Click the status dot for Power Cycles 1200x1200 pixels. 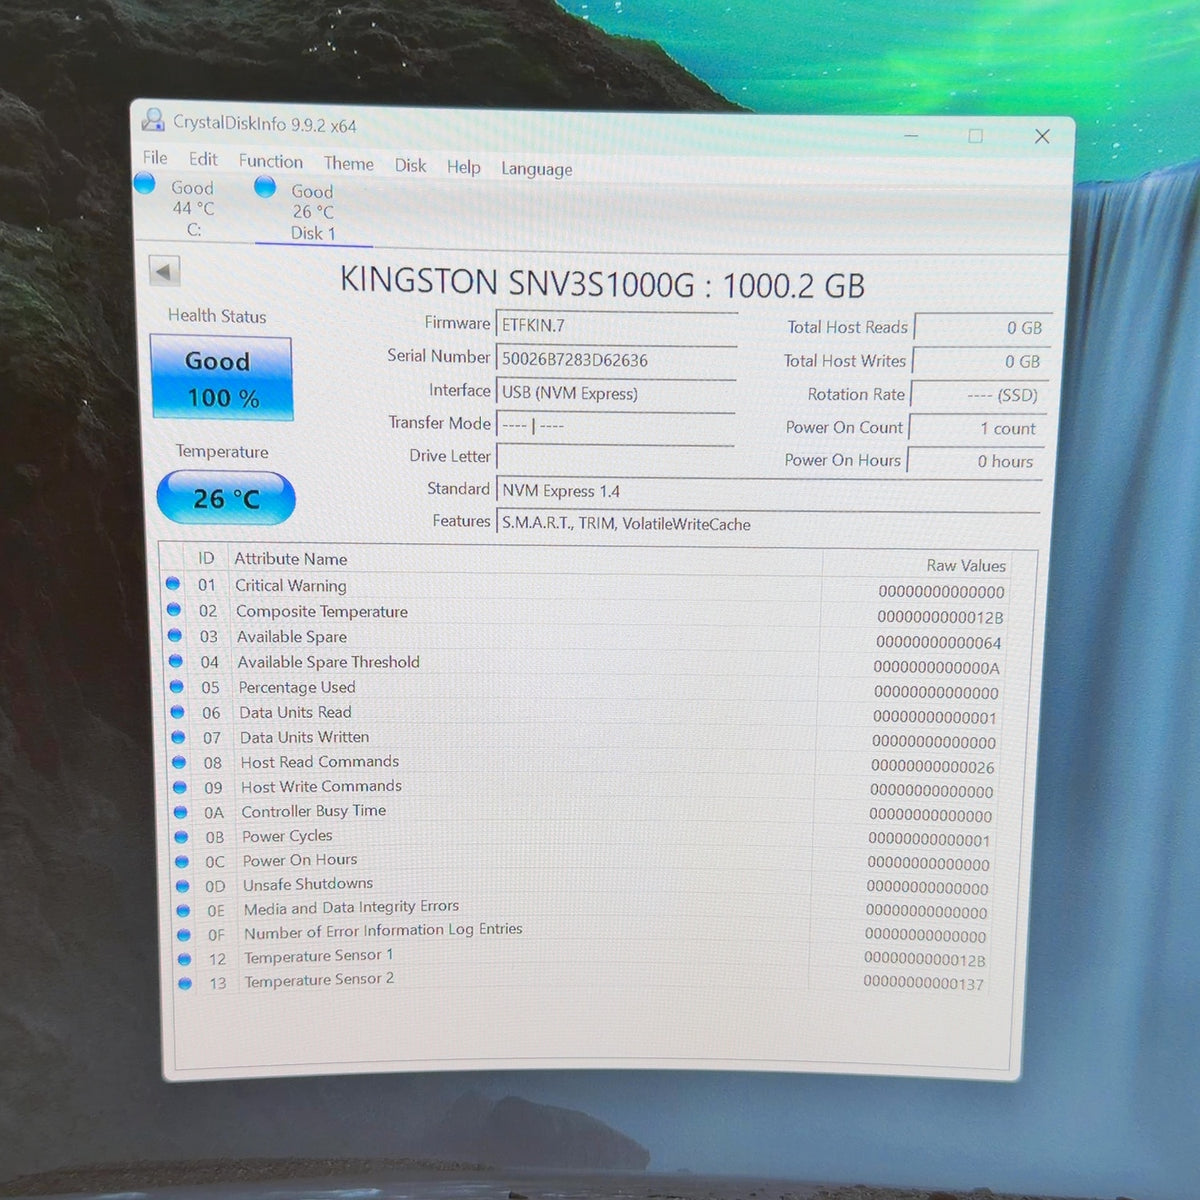[x=181, y=836]
